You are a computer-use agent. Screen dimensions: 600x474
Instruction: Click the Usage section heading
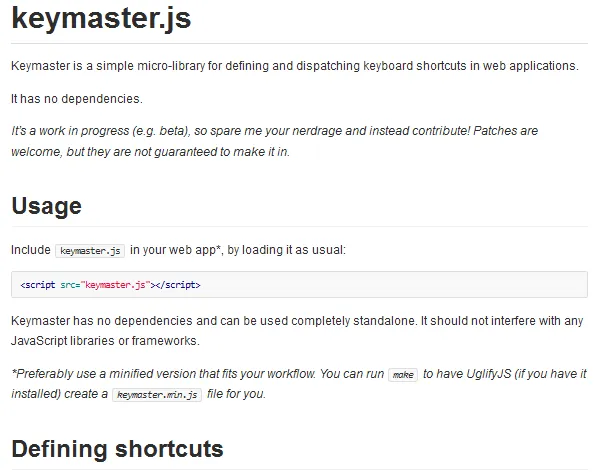[x=46, y=206]
